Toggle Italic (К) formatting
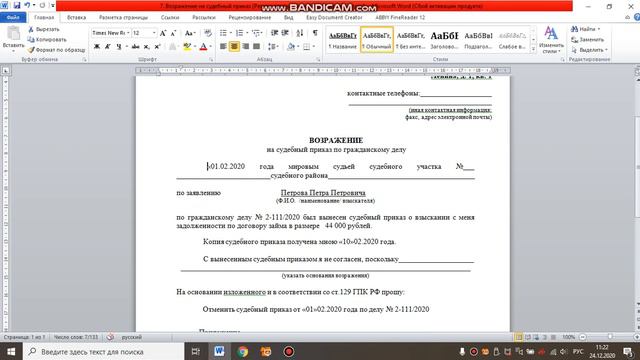This screenshot has width=640, height=360. (108, 47)
